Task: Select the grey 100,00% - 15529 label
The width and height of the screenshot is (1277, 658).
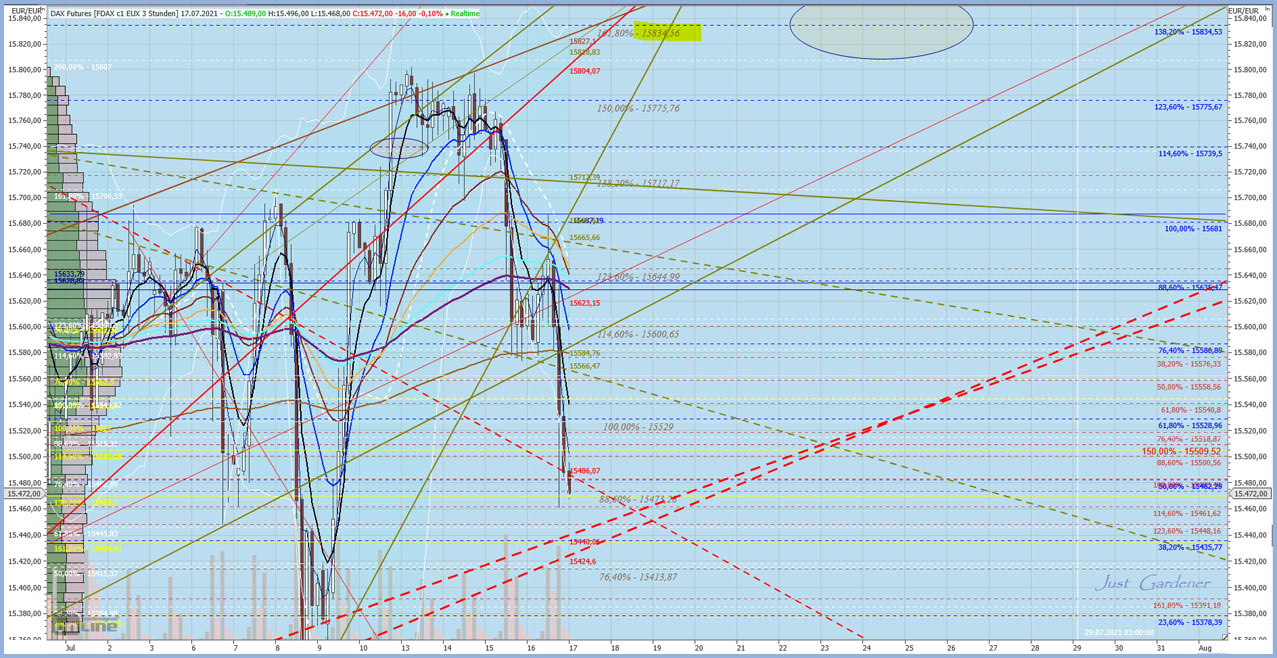Action: click(637, 427)
